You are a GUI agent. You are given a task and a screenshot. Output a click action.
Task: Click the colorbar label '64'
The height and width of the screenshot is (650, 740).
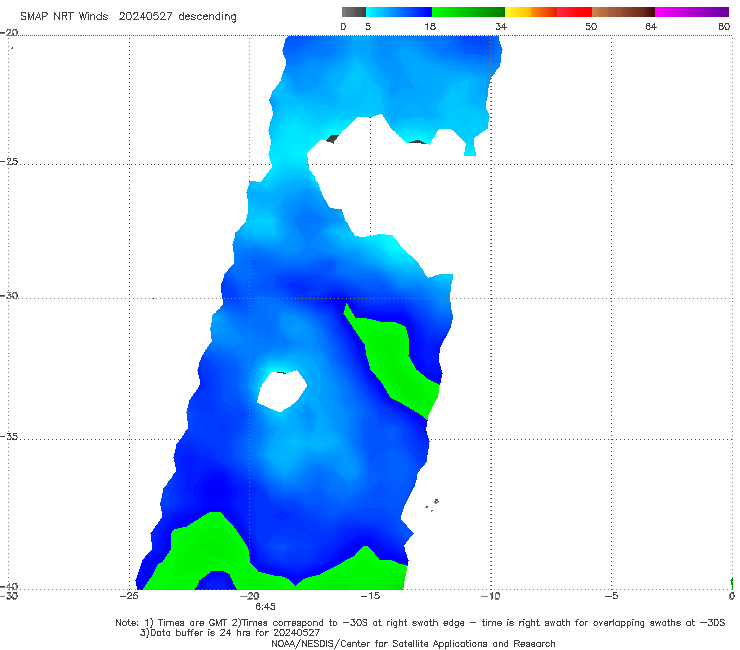tap(651, 26)
